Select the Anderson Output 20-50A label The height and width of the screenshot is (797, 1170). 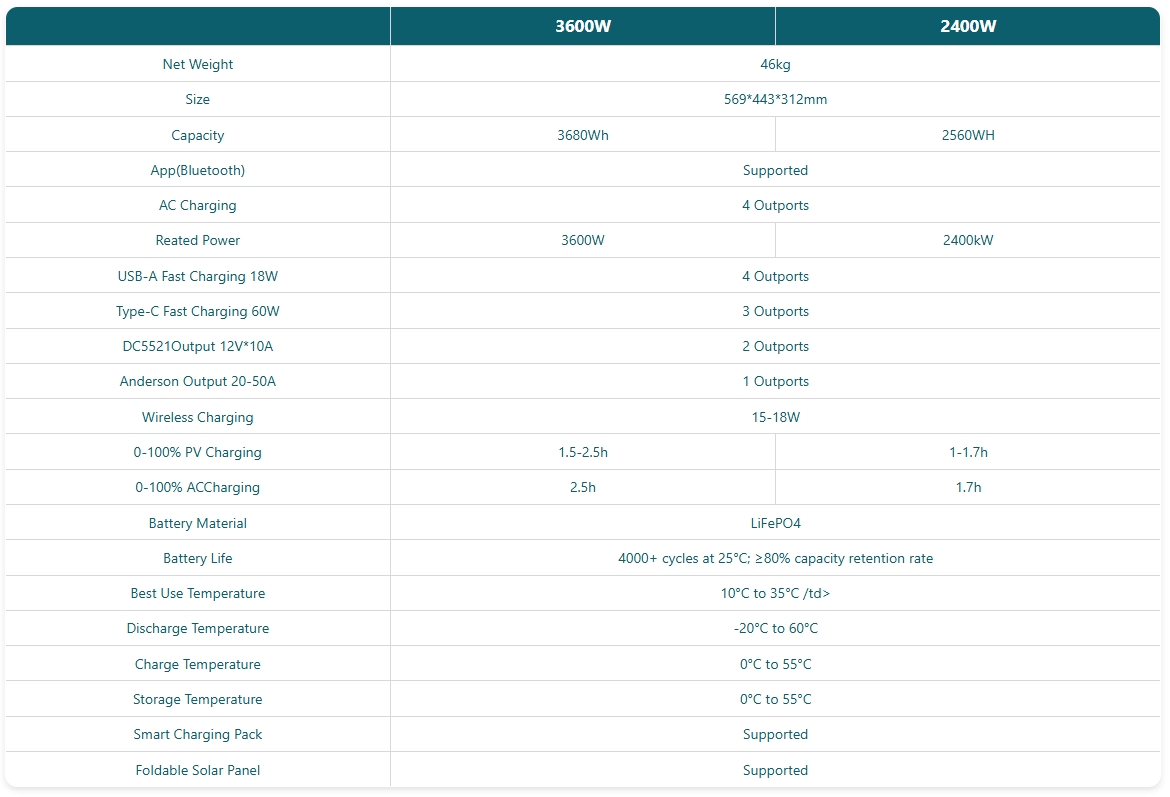198,381
